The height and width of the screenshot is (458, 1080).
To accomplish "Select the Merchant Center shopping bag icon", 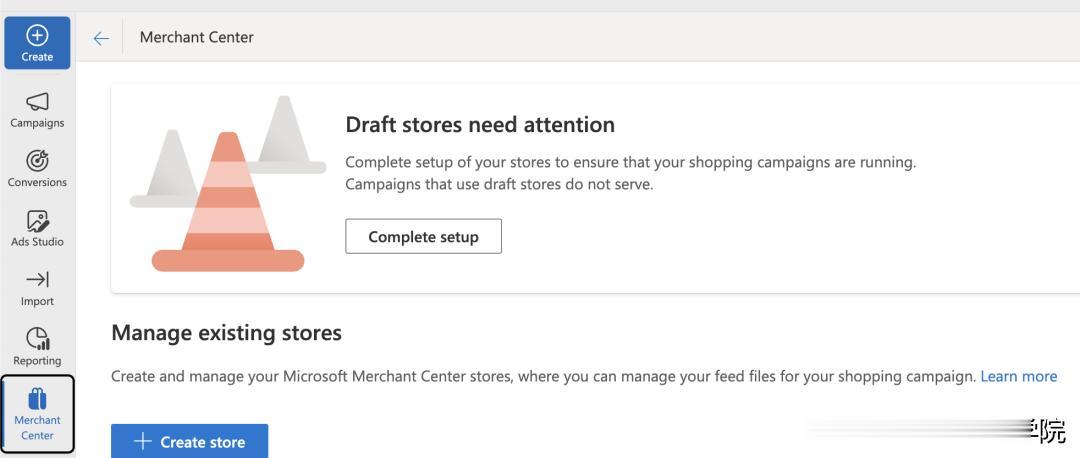I will tap(37, 398).
